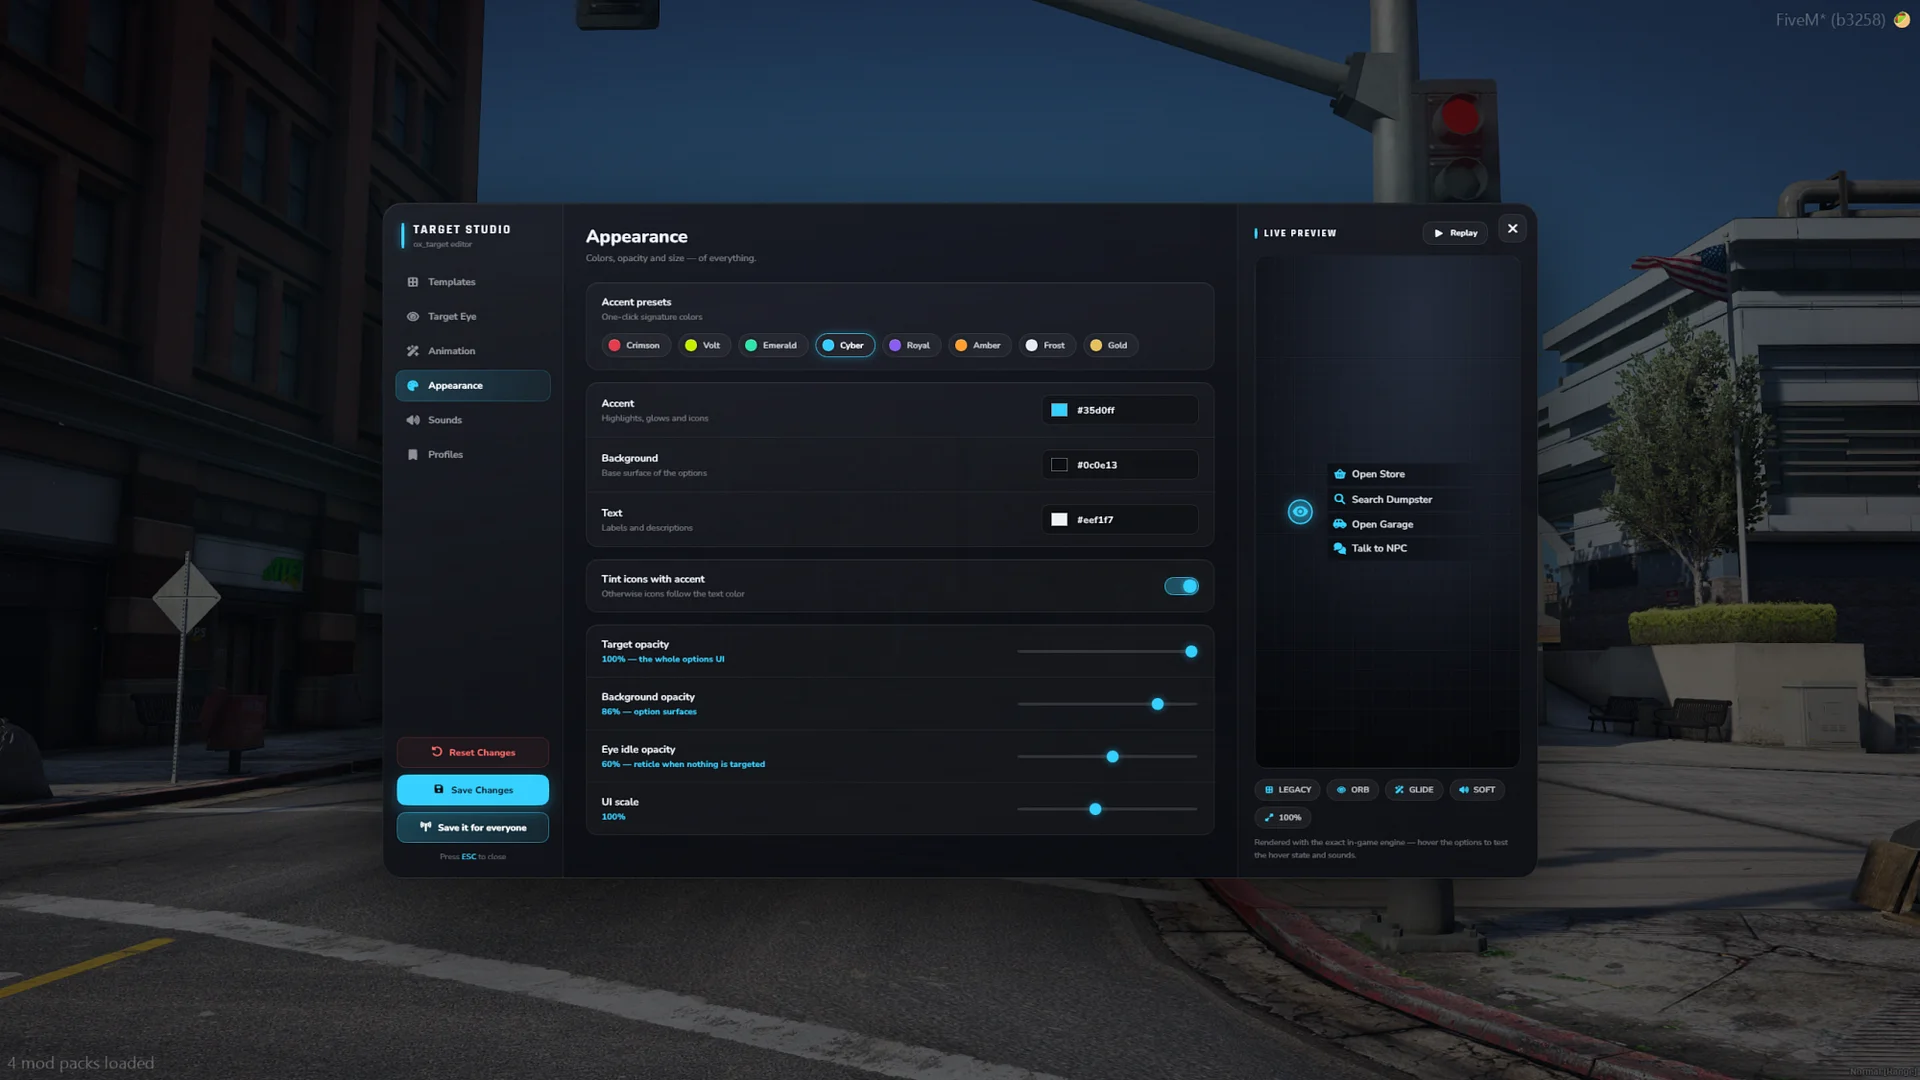Click the Talk to NPC chat icon
Image resolution: width=1920 pixels, height=1080 pixels.
[1340, 548]
